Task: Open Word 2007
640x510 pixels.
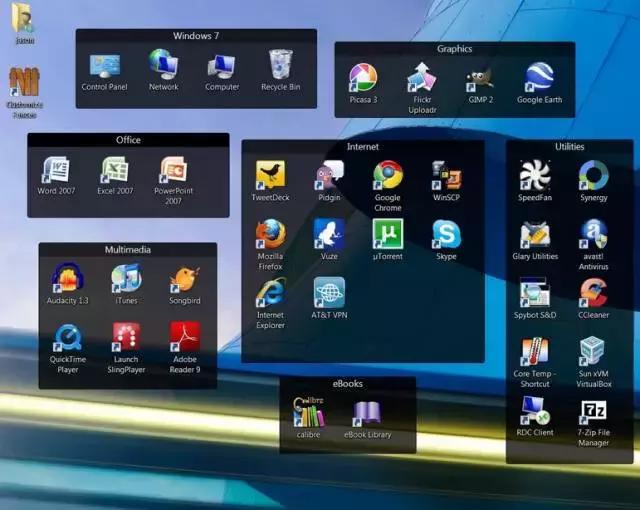Action: [x=56, y=172]
